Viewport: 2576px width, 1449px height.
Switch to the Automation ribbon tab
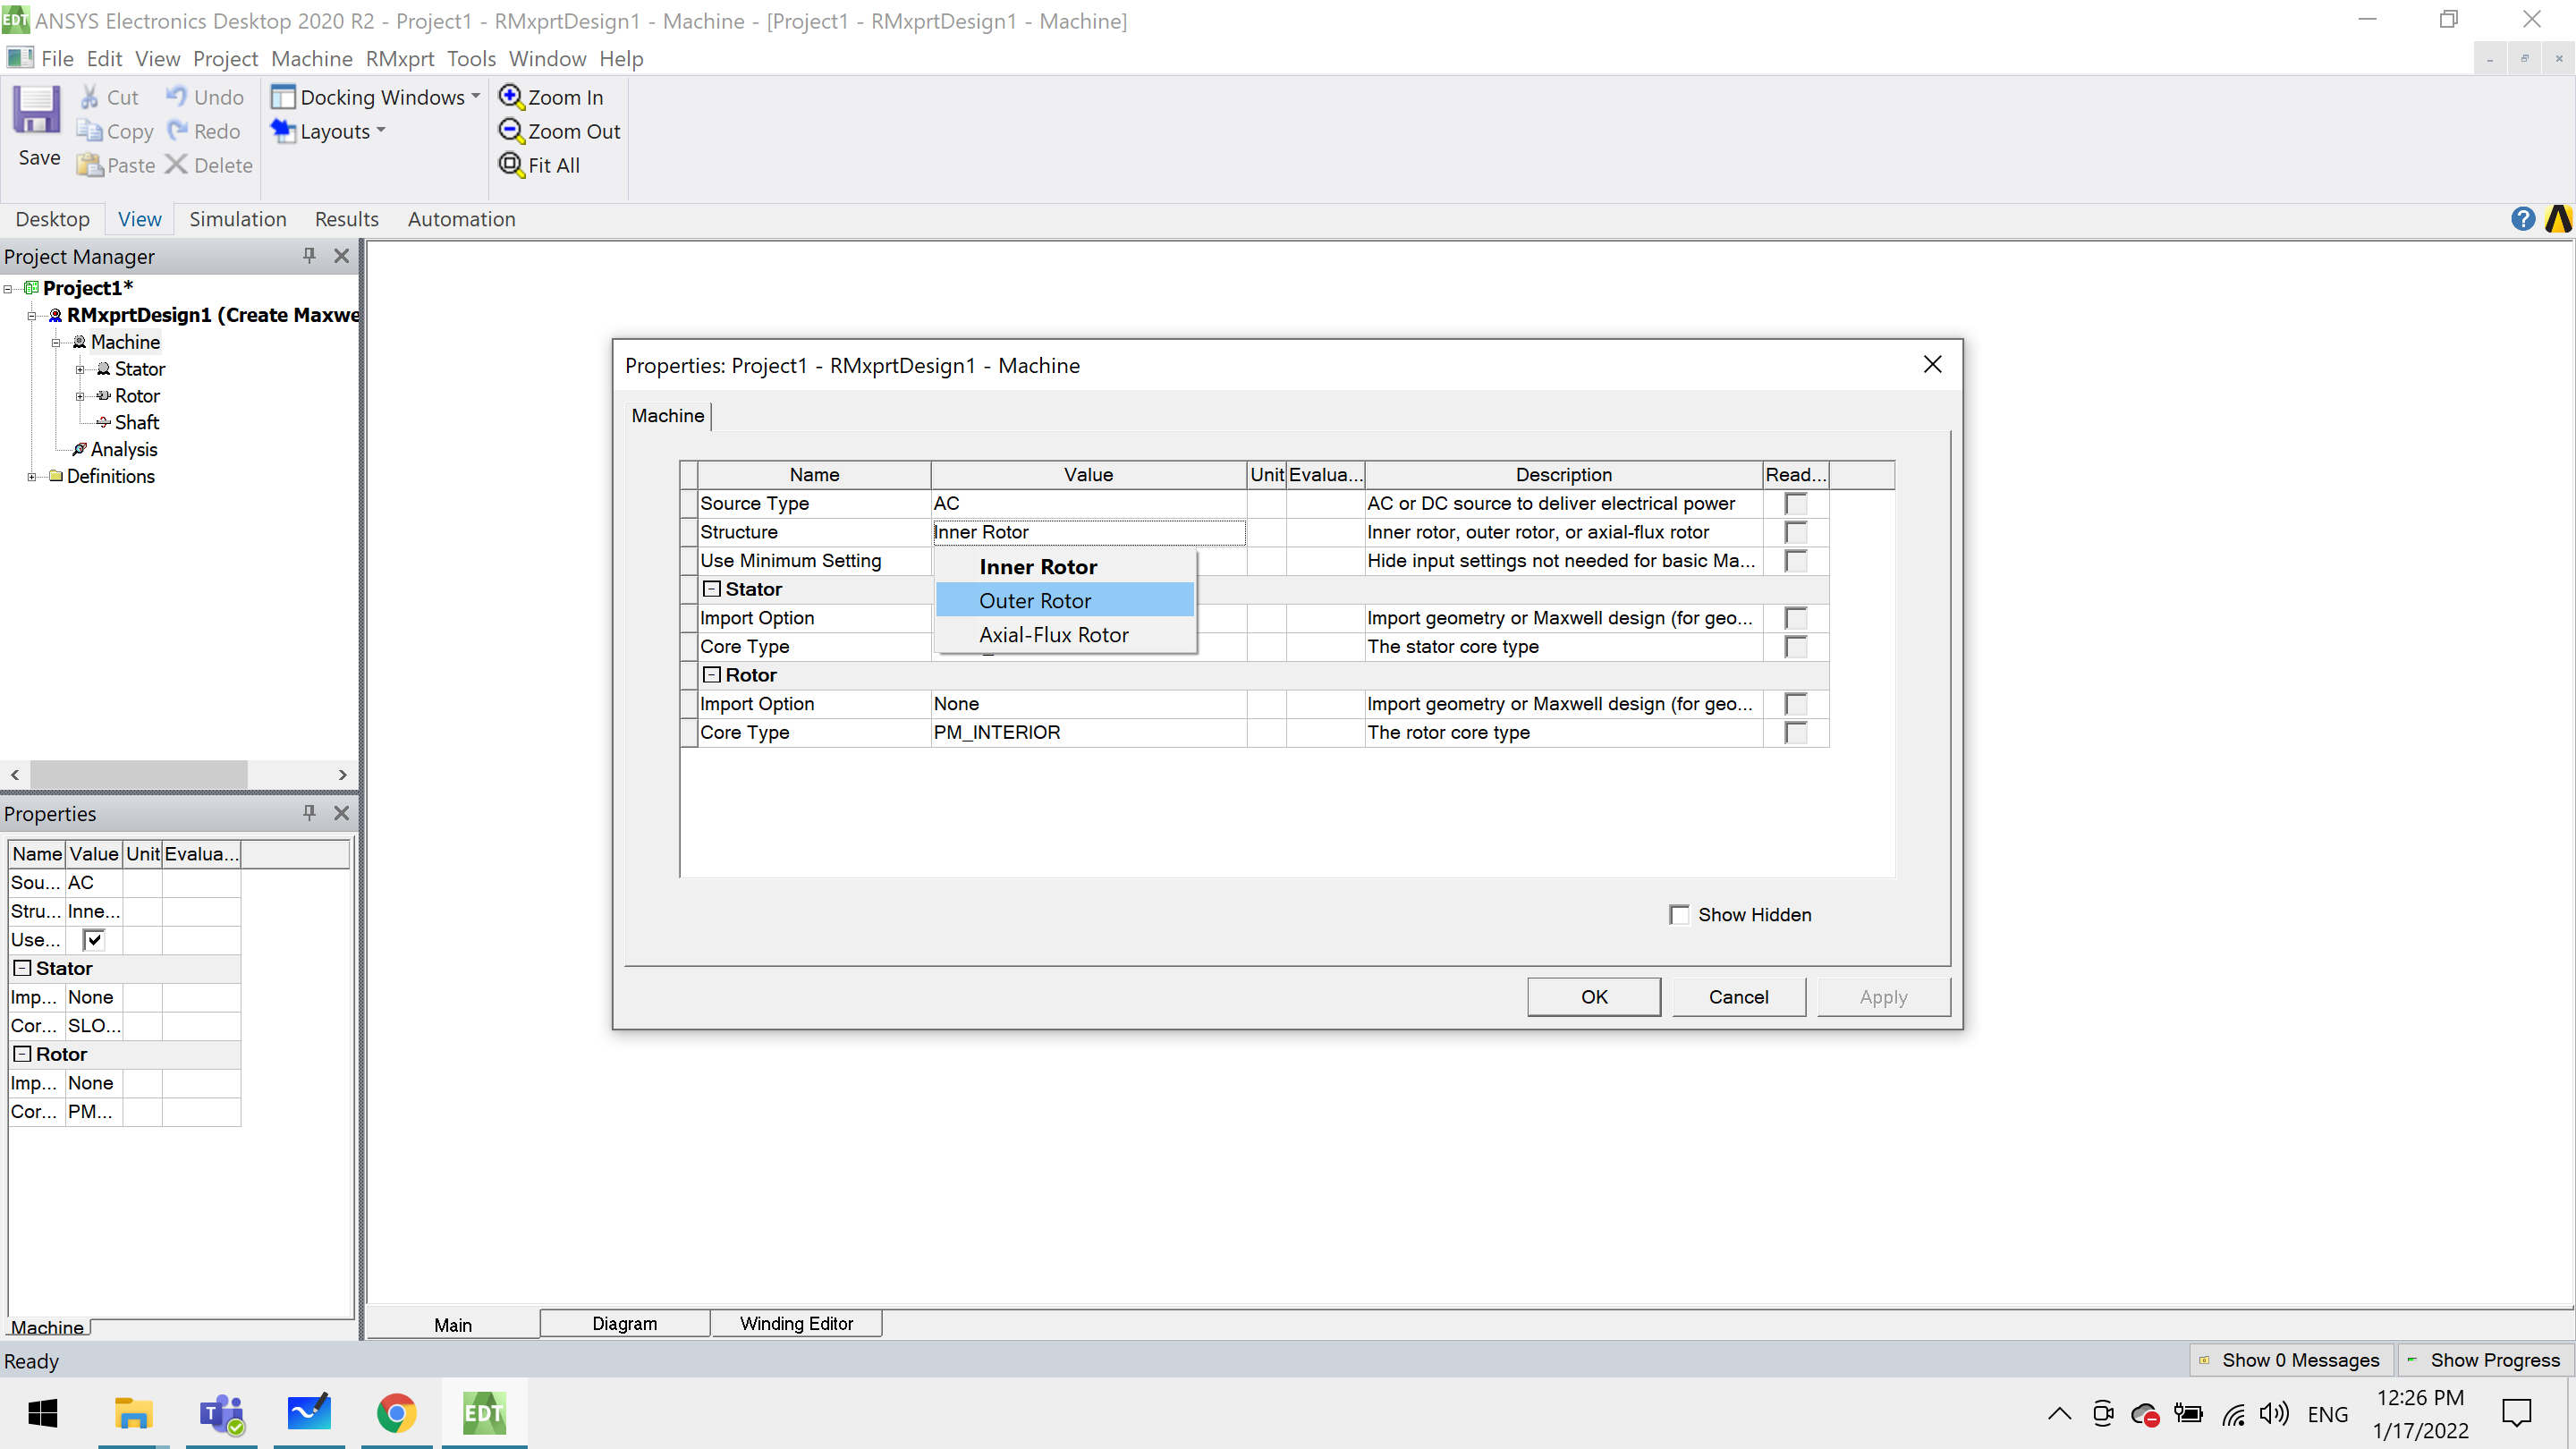click(461, 219)
